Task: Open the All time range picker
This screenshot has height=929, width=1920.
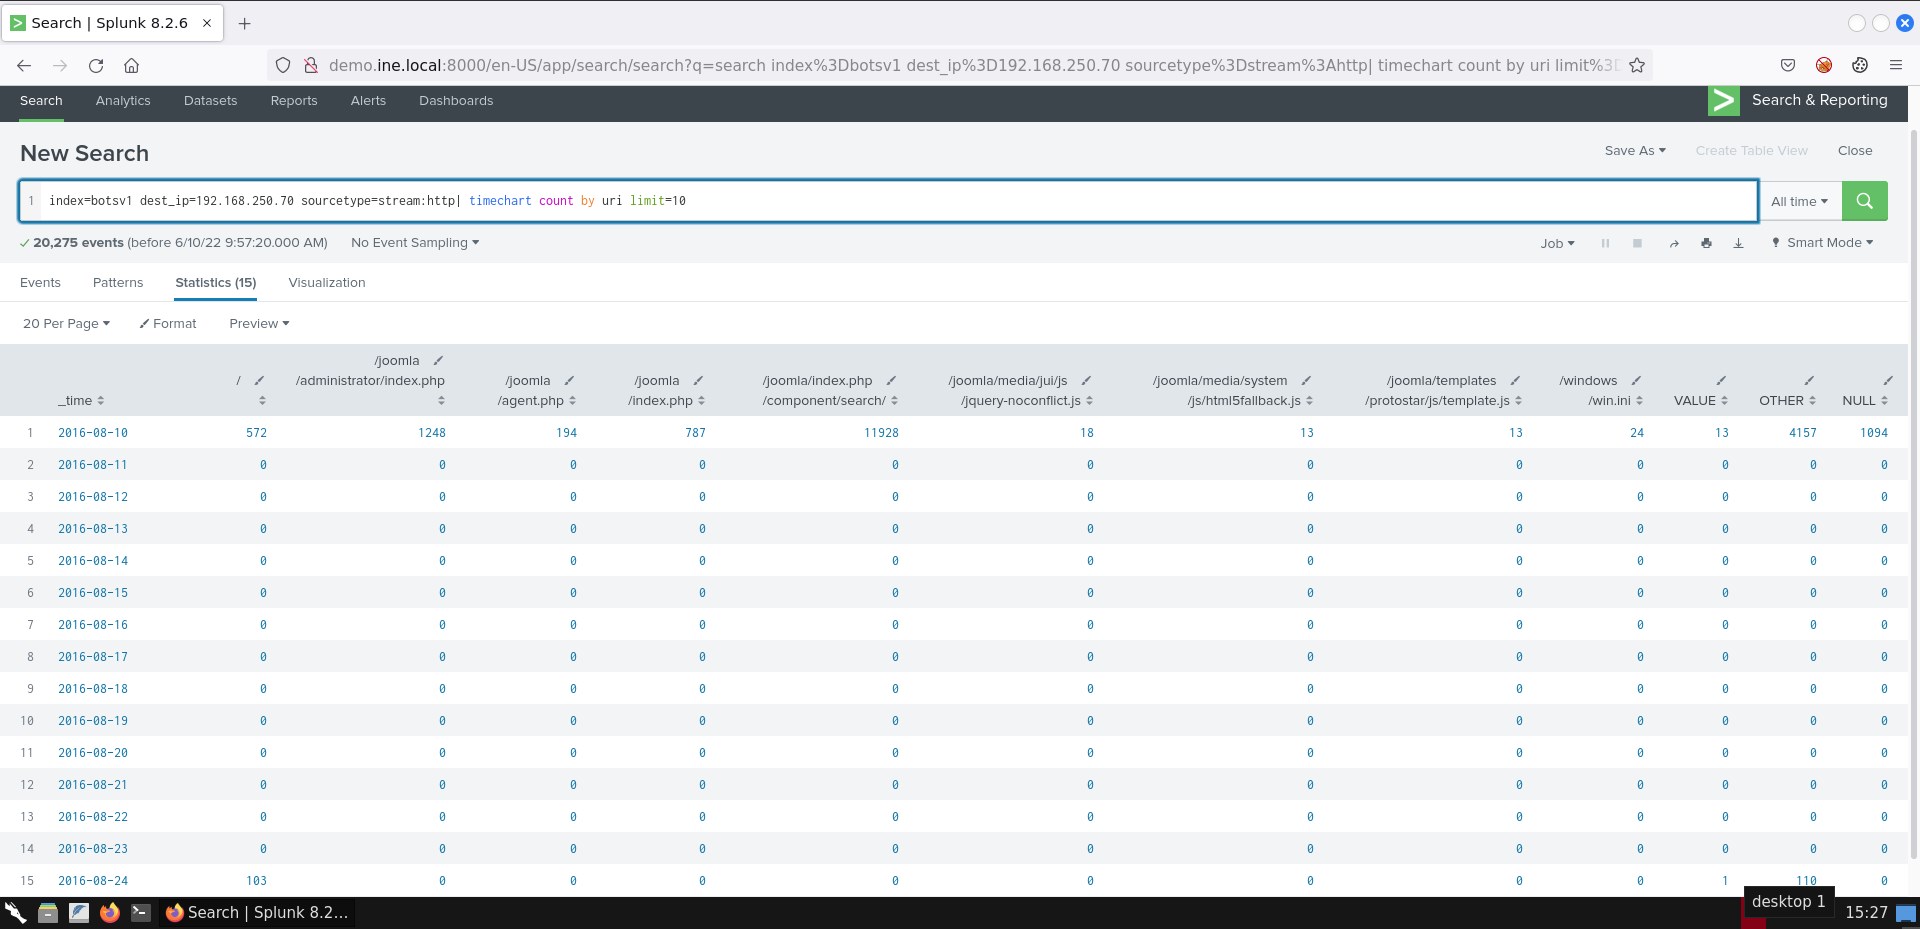Action: click(1800, 201)
